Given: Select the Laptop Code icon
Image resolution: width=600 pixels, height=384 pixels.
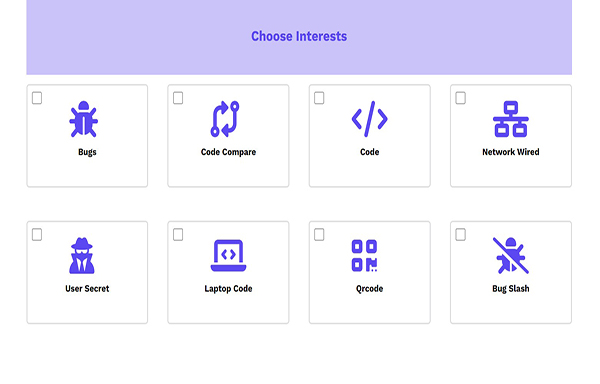Looking at the screenshot, I should [x=228, y=255].
